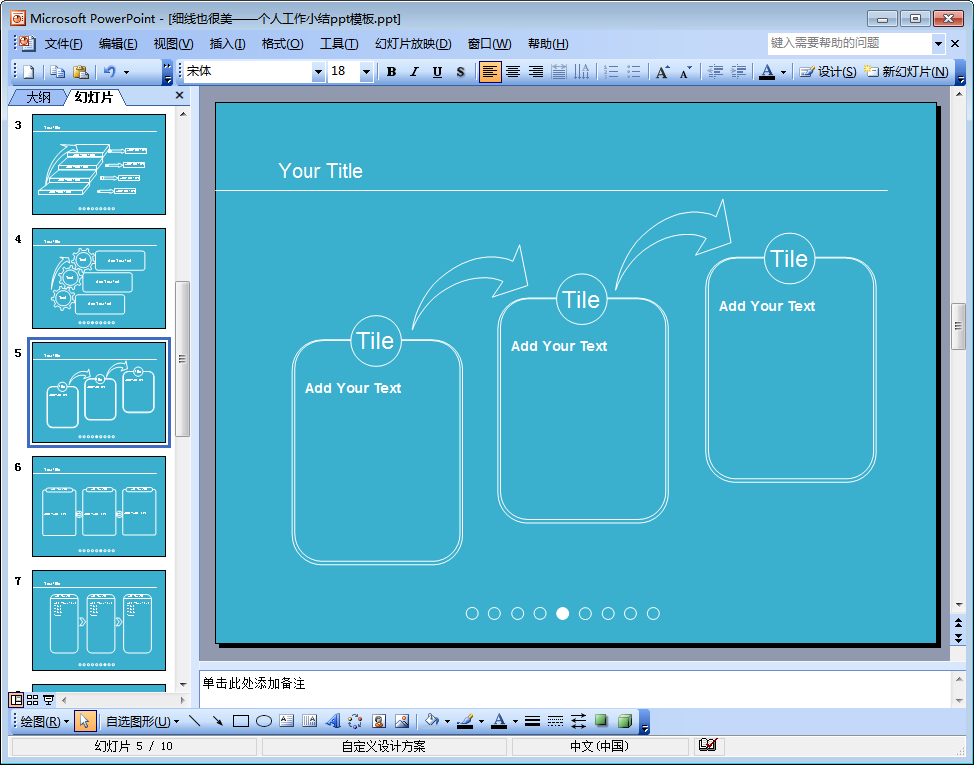Click the 设计(S) design button
974x765 pixels.
point(828,72)
